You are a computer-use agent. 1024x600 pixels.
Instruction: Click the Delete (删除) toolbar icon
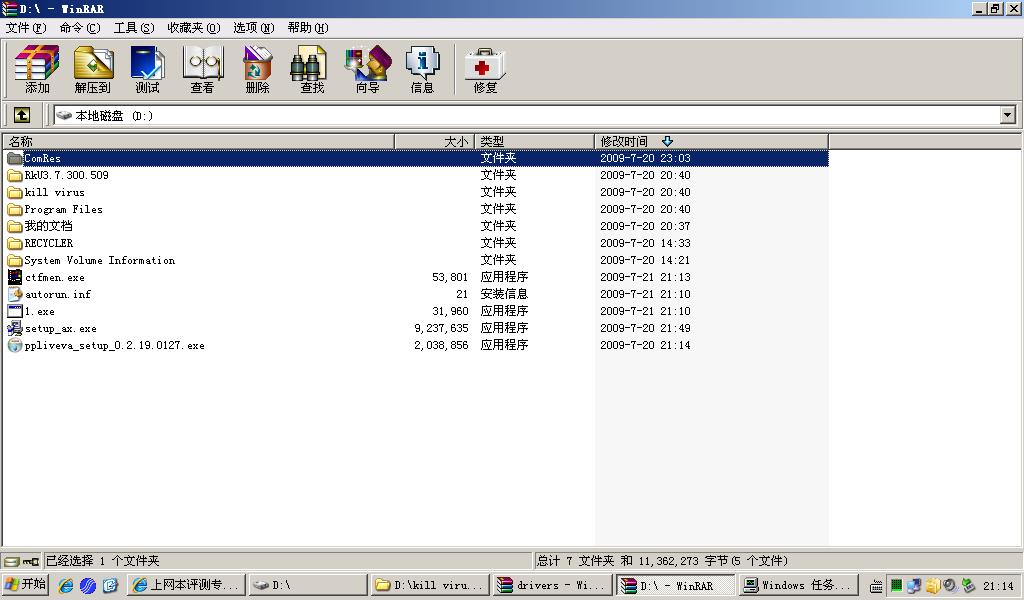pyautogui.click(x=257, y=69)
